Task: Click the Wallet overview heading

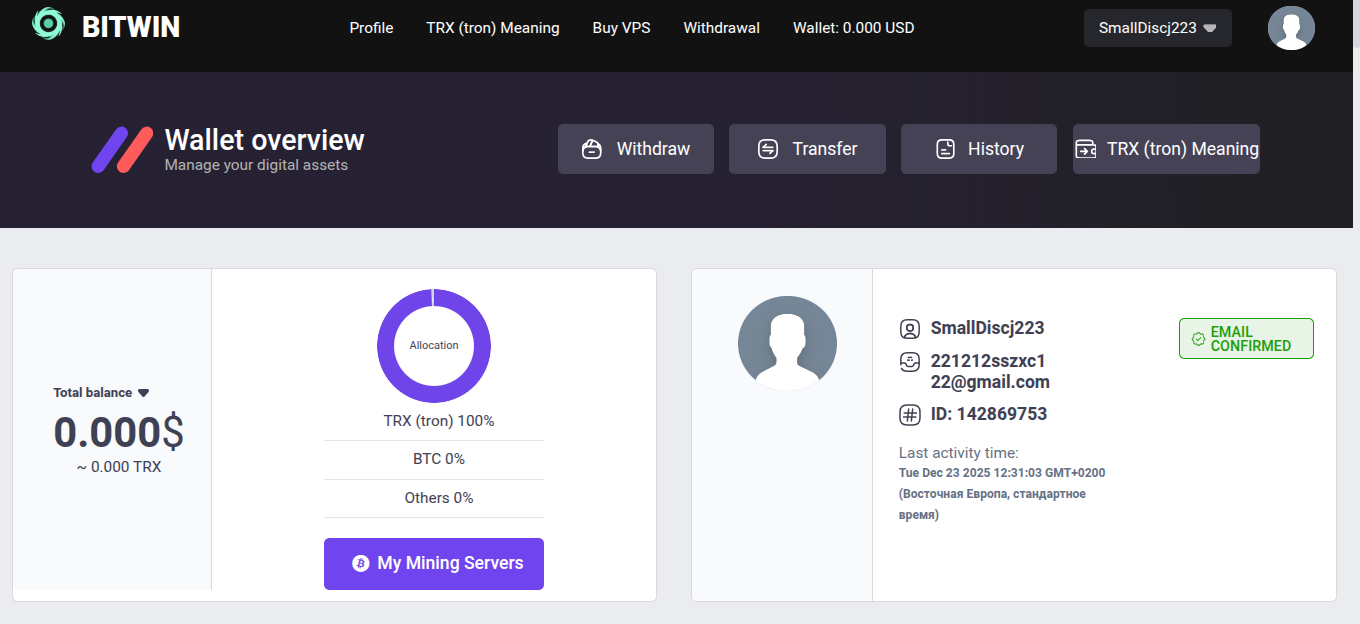Action: (x=265, y=139)
